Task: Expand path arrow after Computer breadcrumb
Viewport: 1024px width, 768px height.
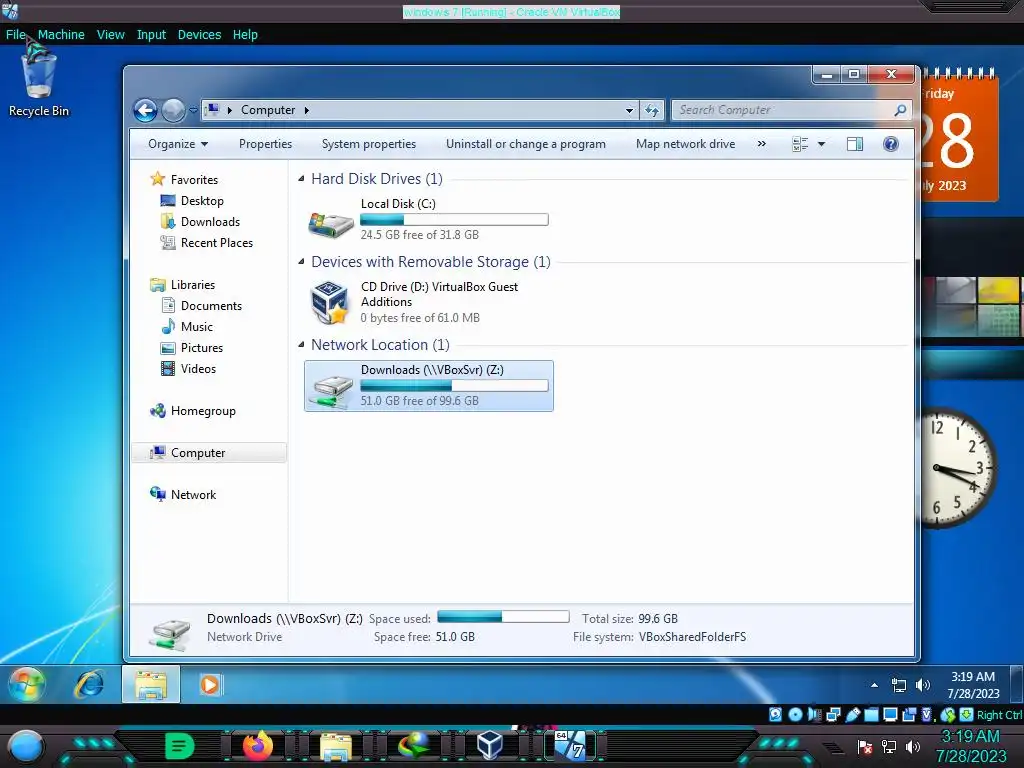Action: coord(306,110)
